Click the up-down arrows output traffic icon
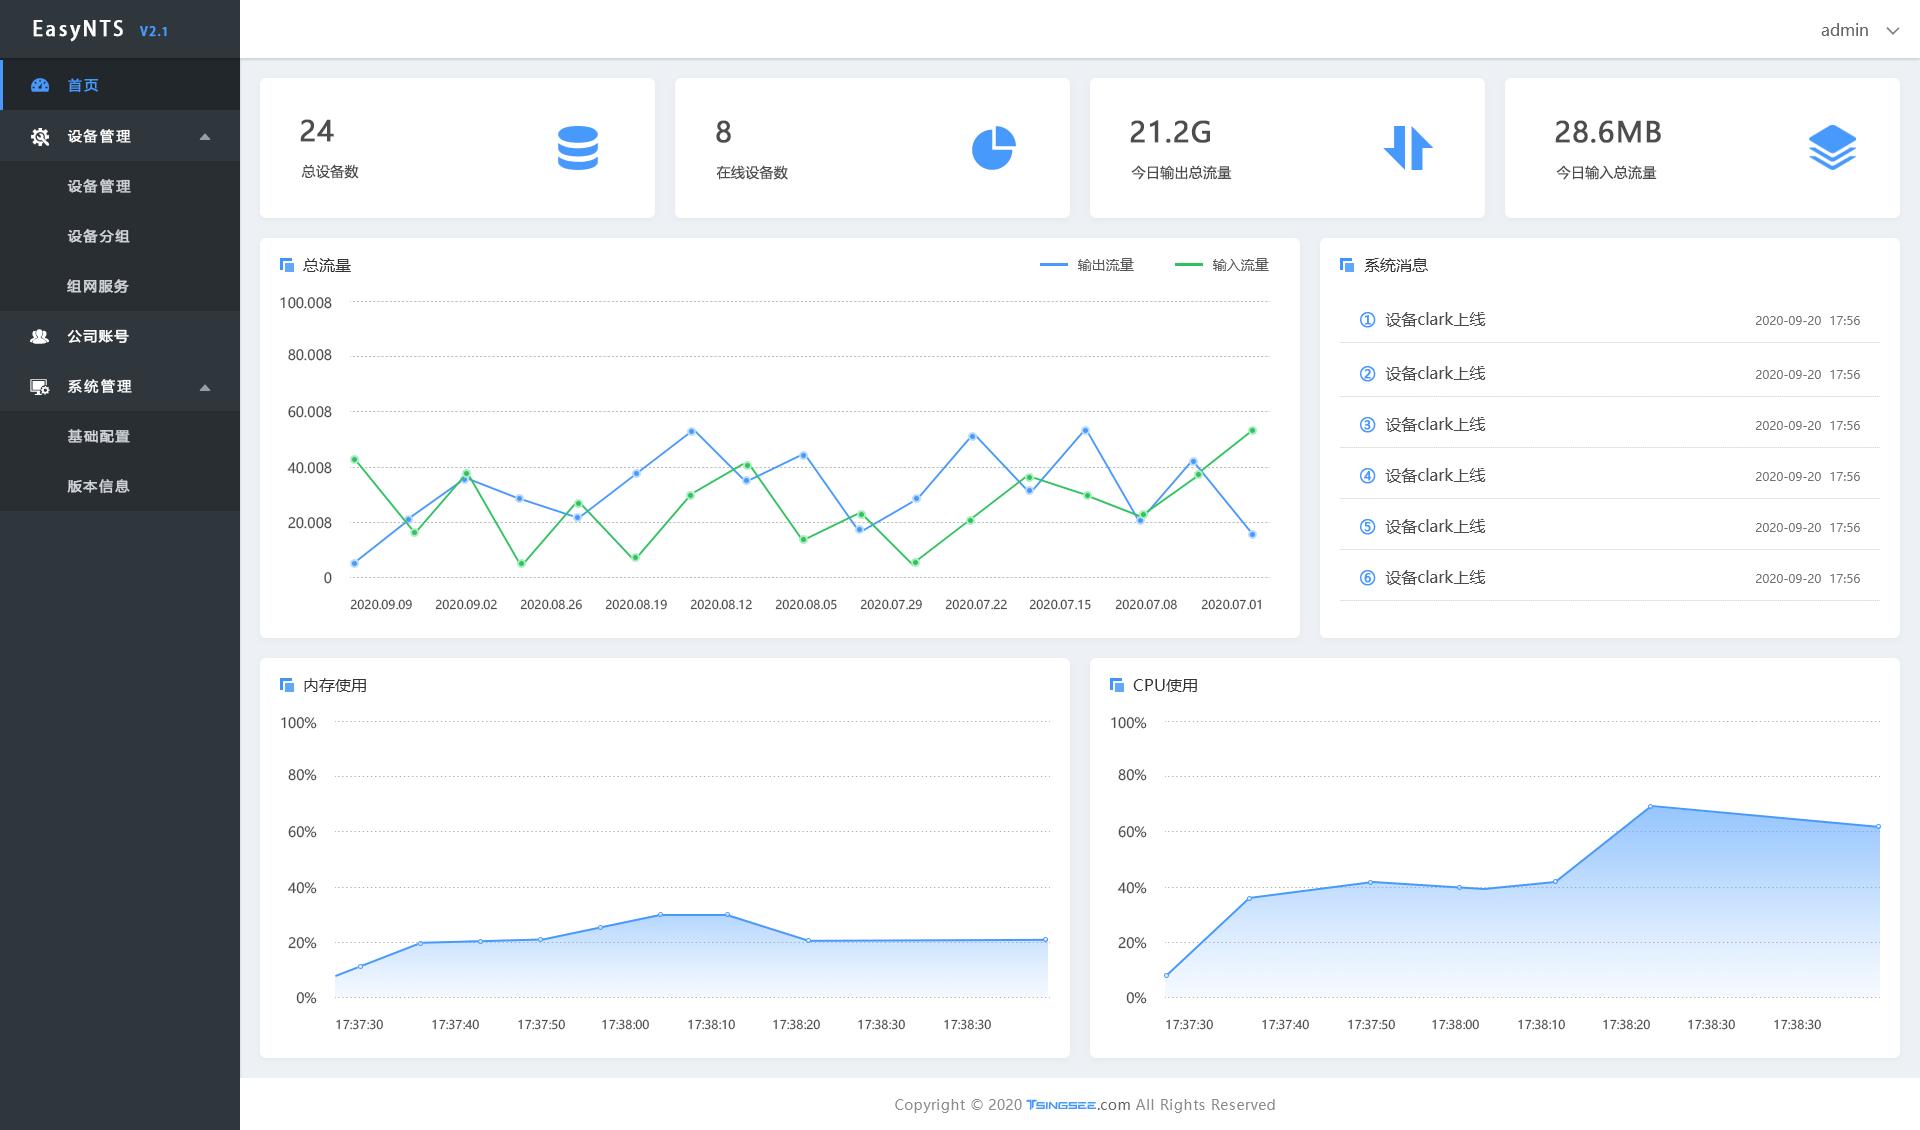This screenshot has width=1920, height=1130. coord(1408,148)
